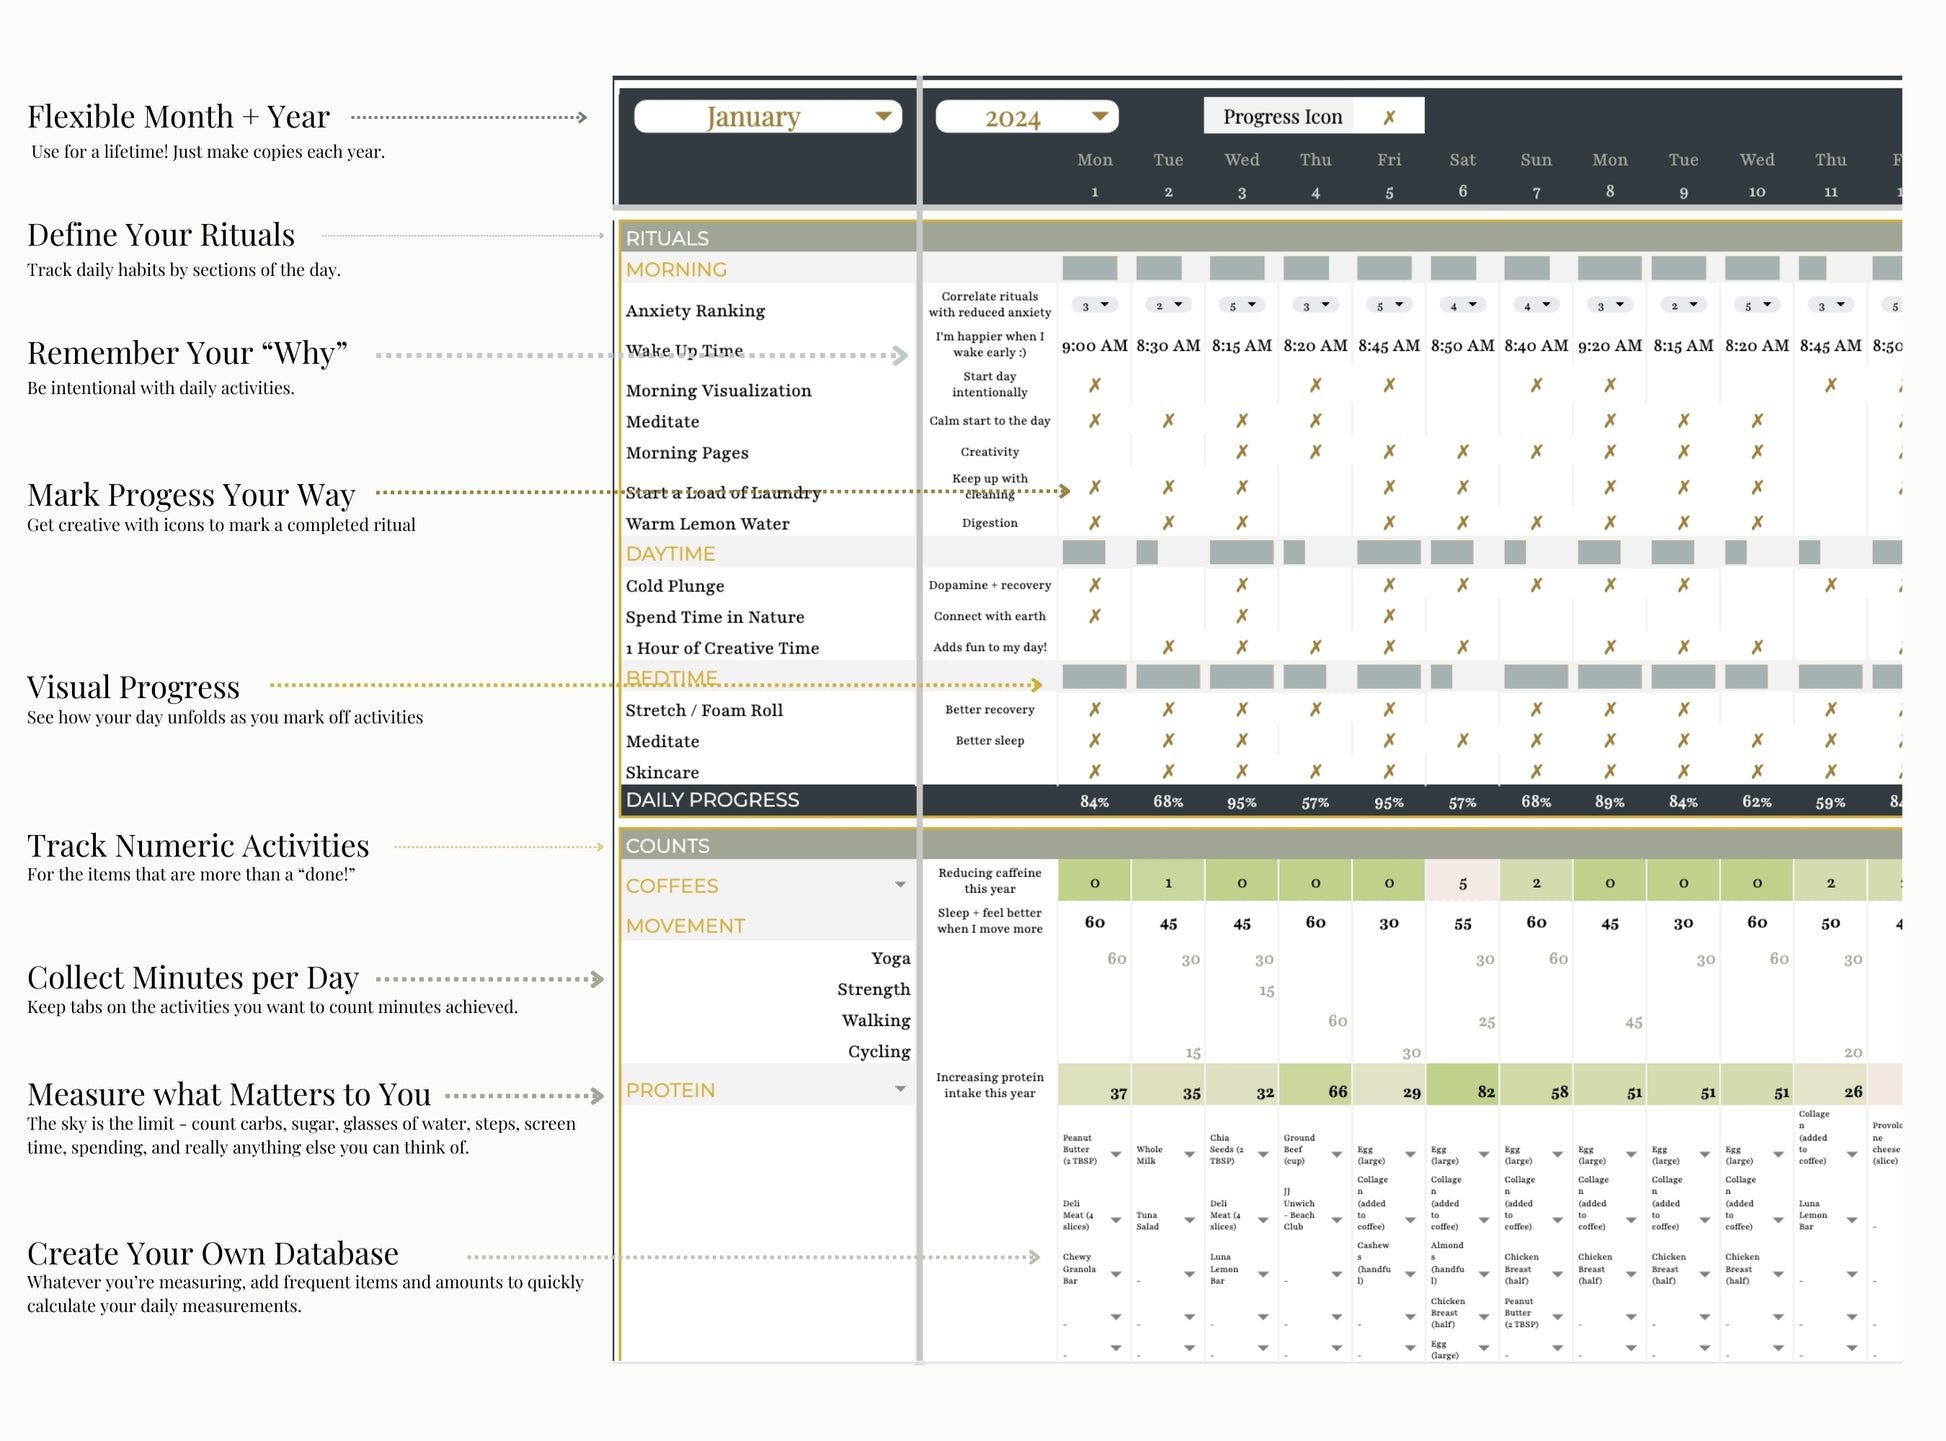Toggle Morning Visualization mark for Mon 1
The image size is (1946, 1441).
pyautogui.click(x=1094, y=385)
